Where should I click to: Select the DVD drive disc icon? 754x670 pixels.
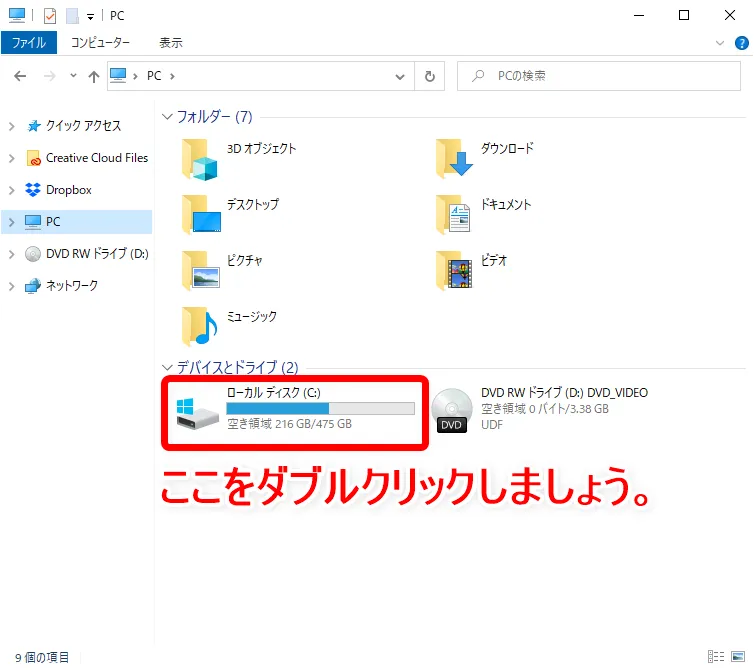point(452,410)
